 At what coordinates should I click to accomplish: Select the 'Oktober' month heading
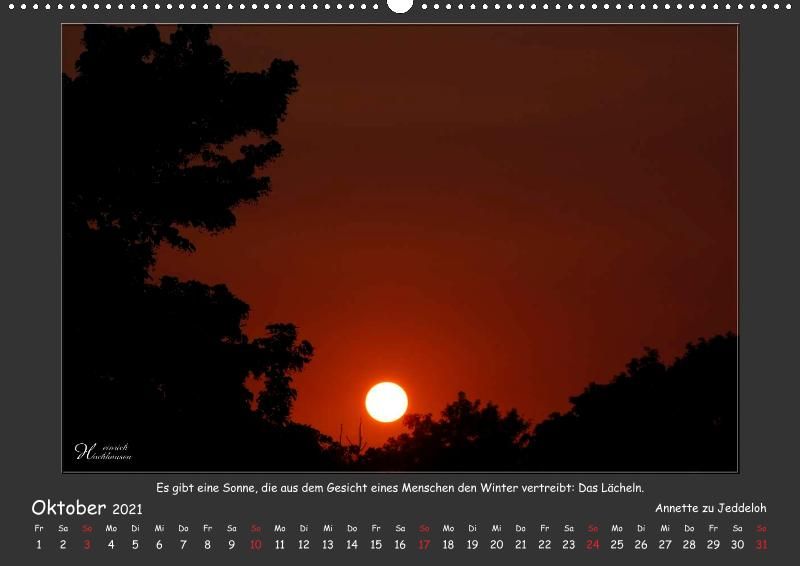pos(69,508)
